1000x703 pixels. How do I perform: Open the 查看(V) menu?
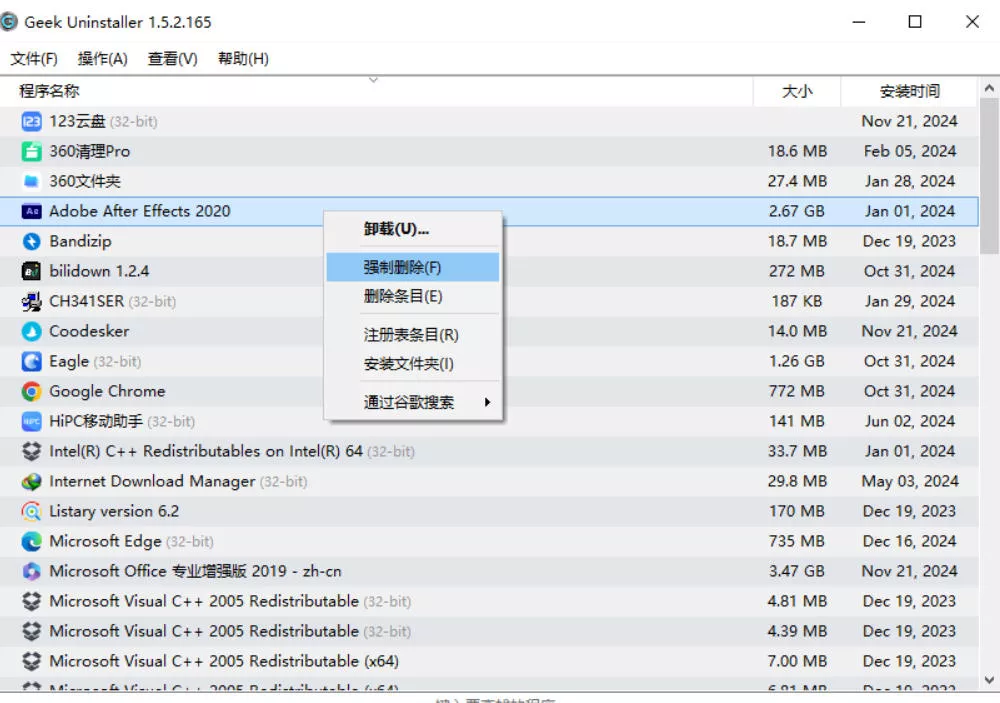tap(172, 59)
